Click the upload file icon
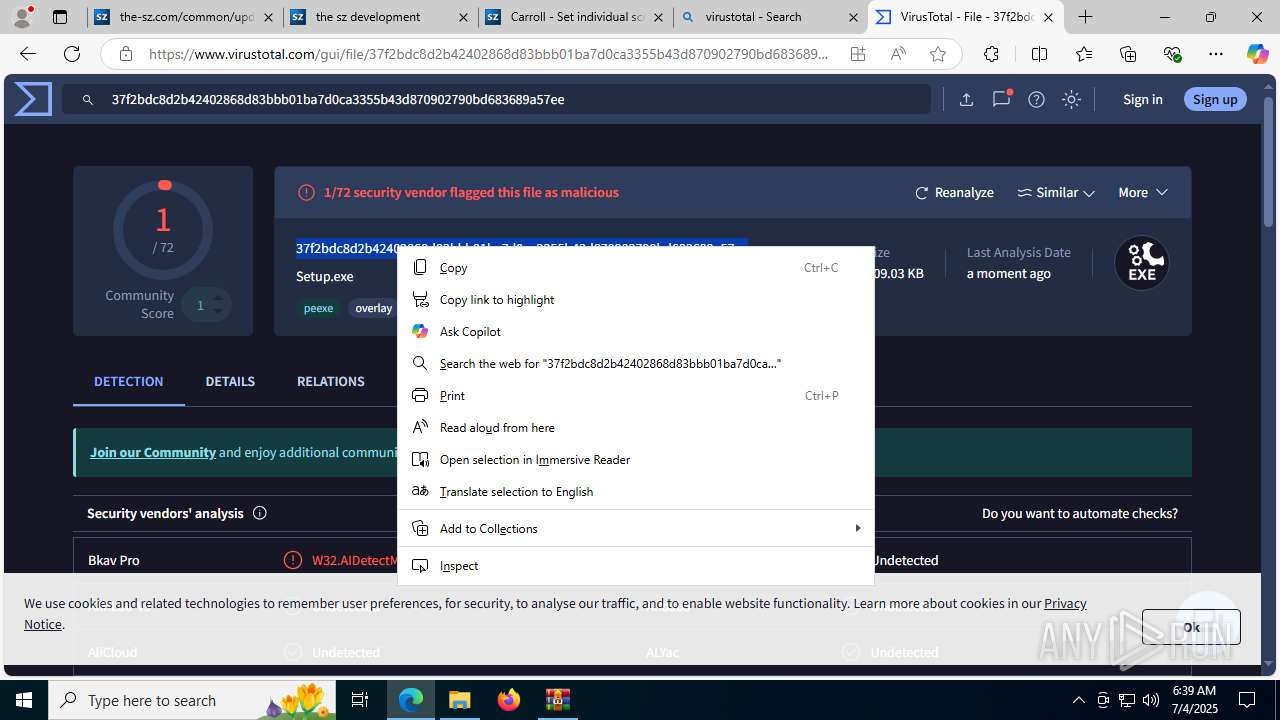Viewport: 1280px width, 720px height. (966, 99)
